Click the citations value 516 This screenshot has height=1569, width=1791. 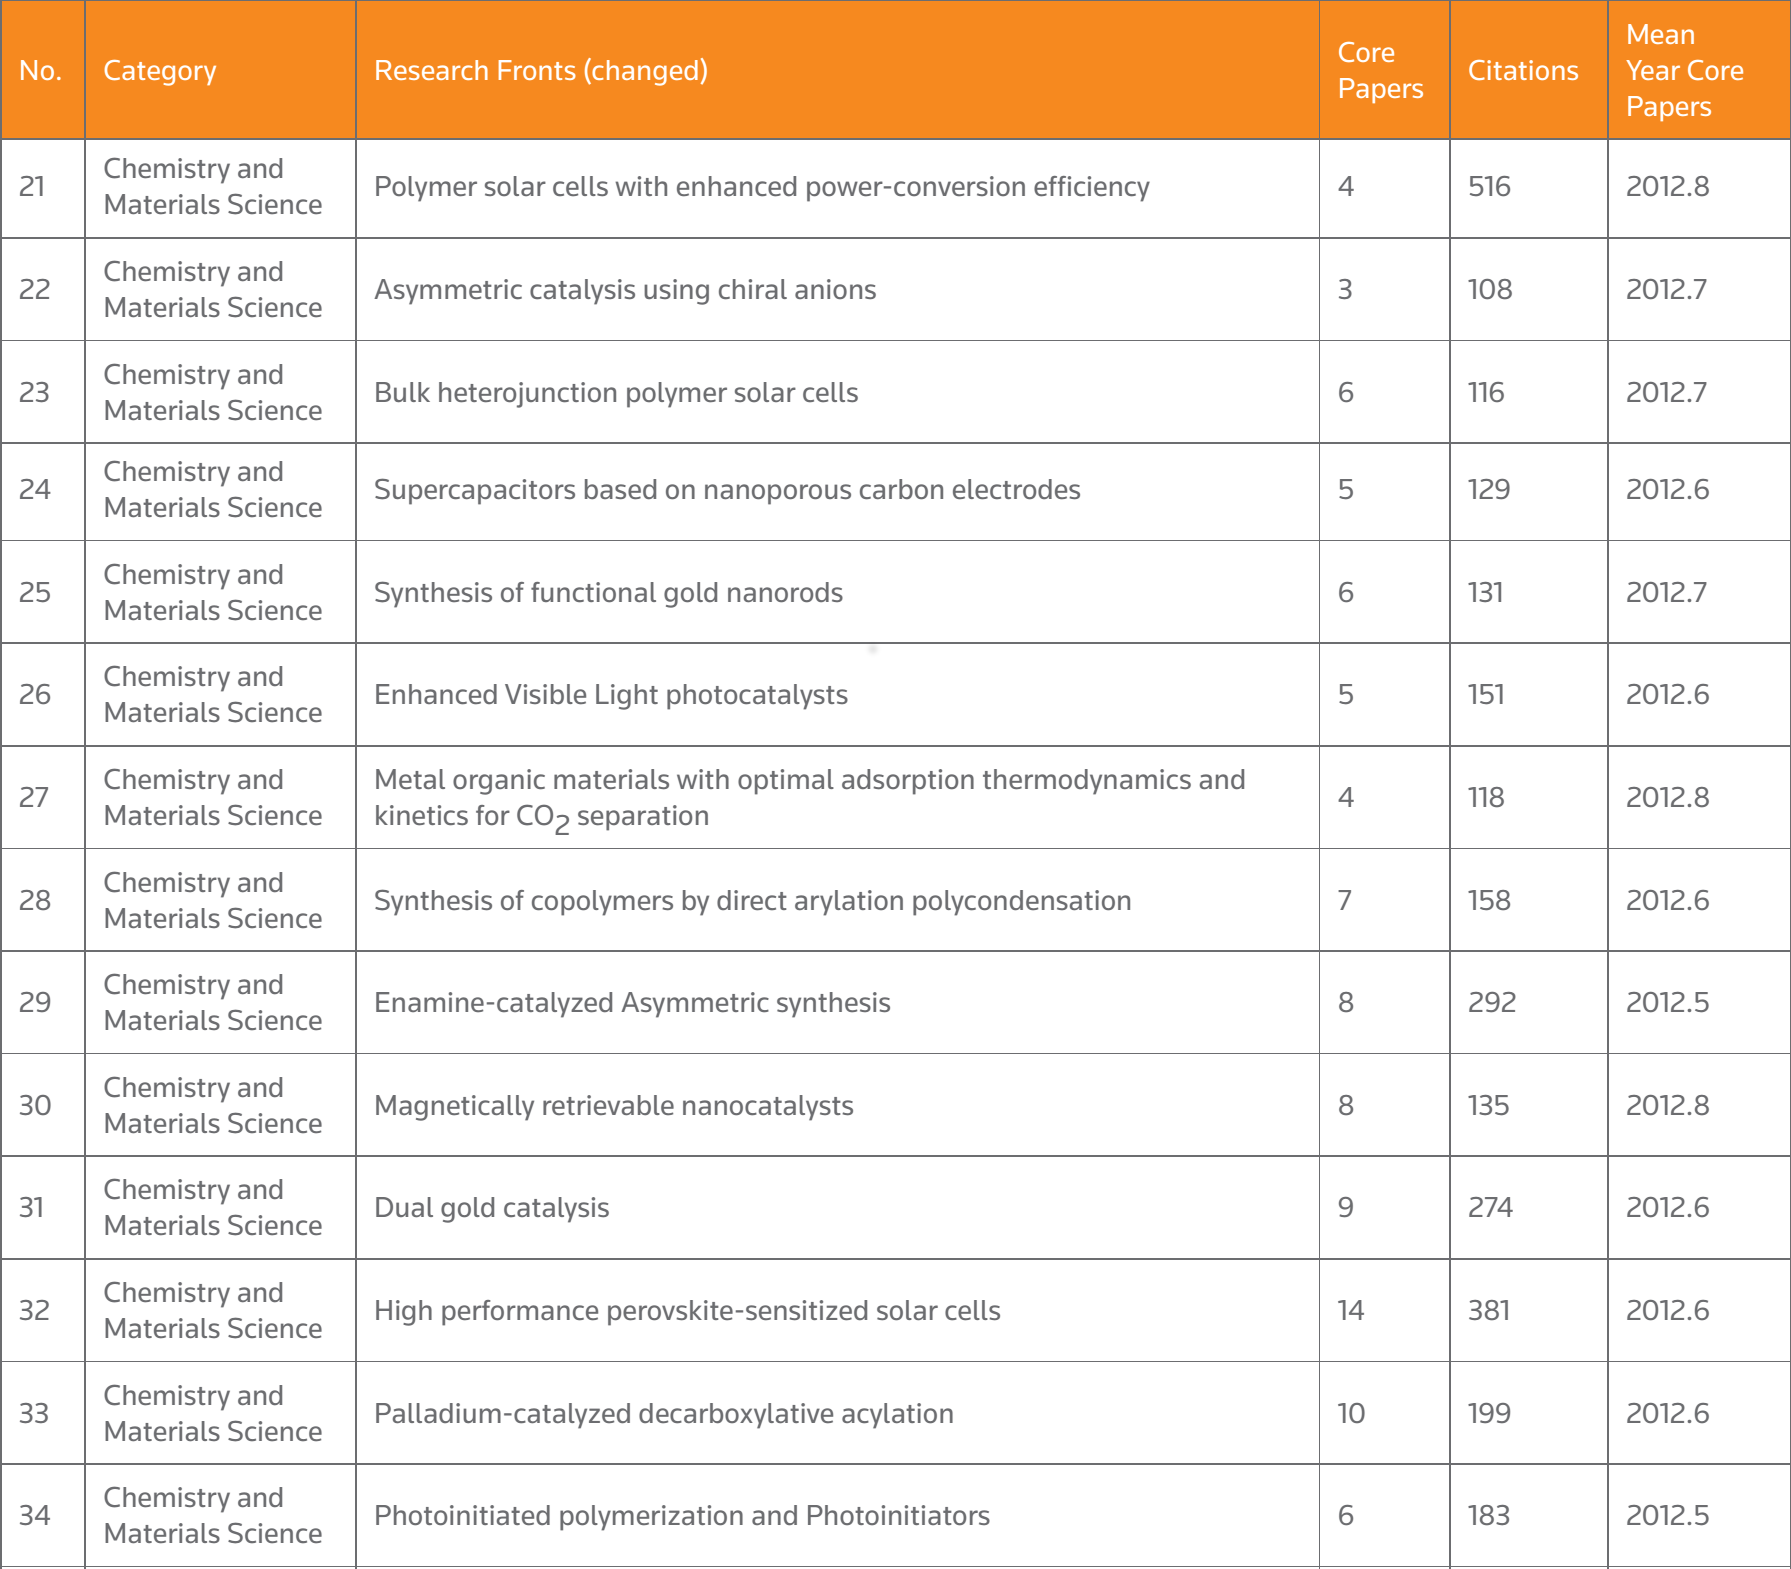pos(1489,187)
